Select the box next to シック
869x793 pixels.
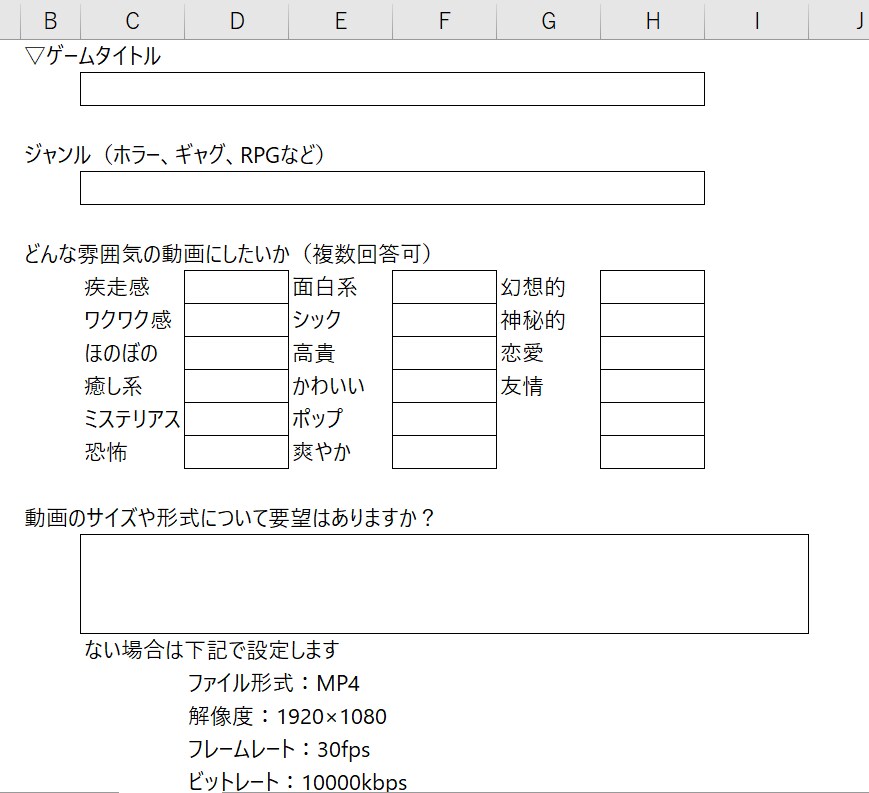tap(444, 320)
